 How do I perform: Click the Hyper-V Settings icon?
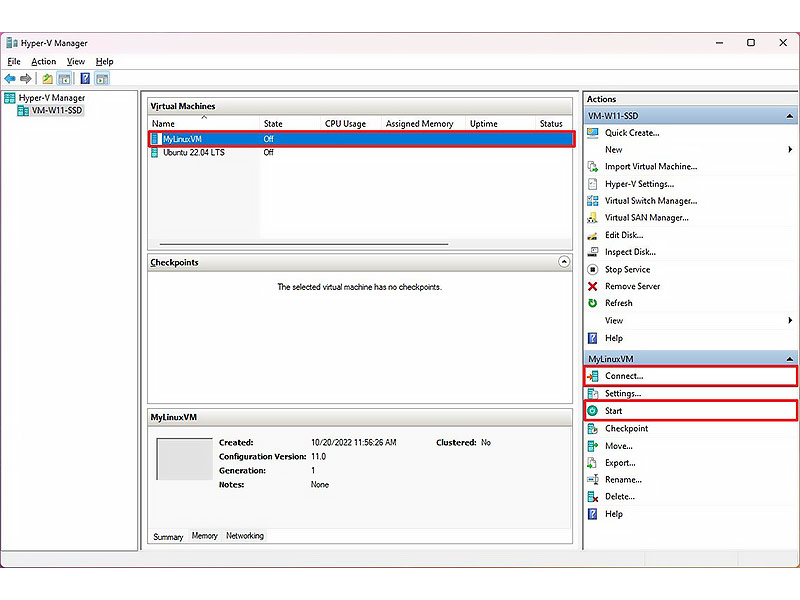(592, 184)
